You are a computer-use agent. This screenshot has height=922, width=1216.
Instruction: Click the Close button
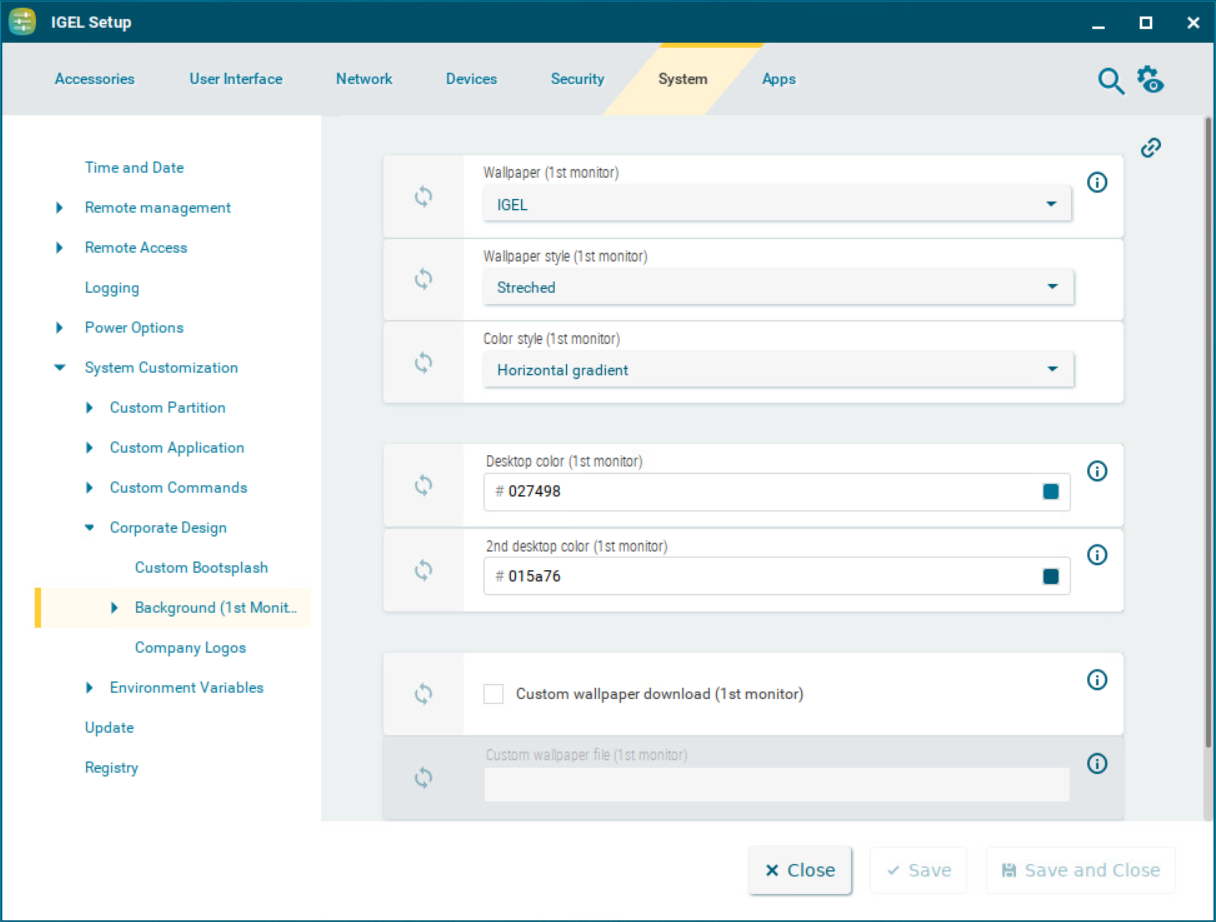point(799,870)
